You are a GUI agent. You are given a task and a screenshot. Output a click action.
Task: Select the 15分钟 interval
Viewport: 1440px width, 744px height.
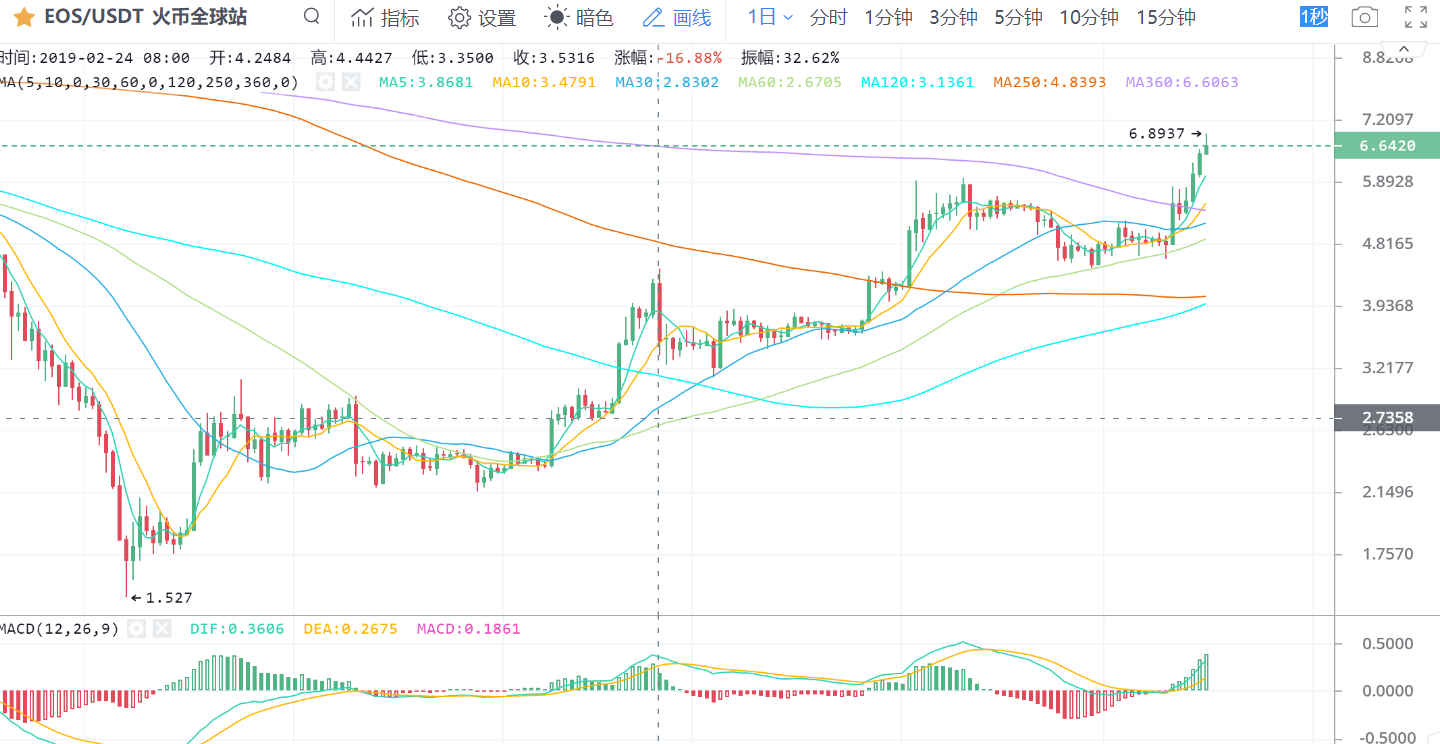pos(1166,17)
